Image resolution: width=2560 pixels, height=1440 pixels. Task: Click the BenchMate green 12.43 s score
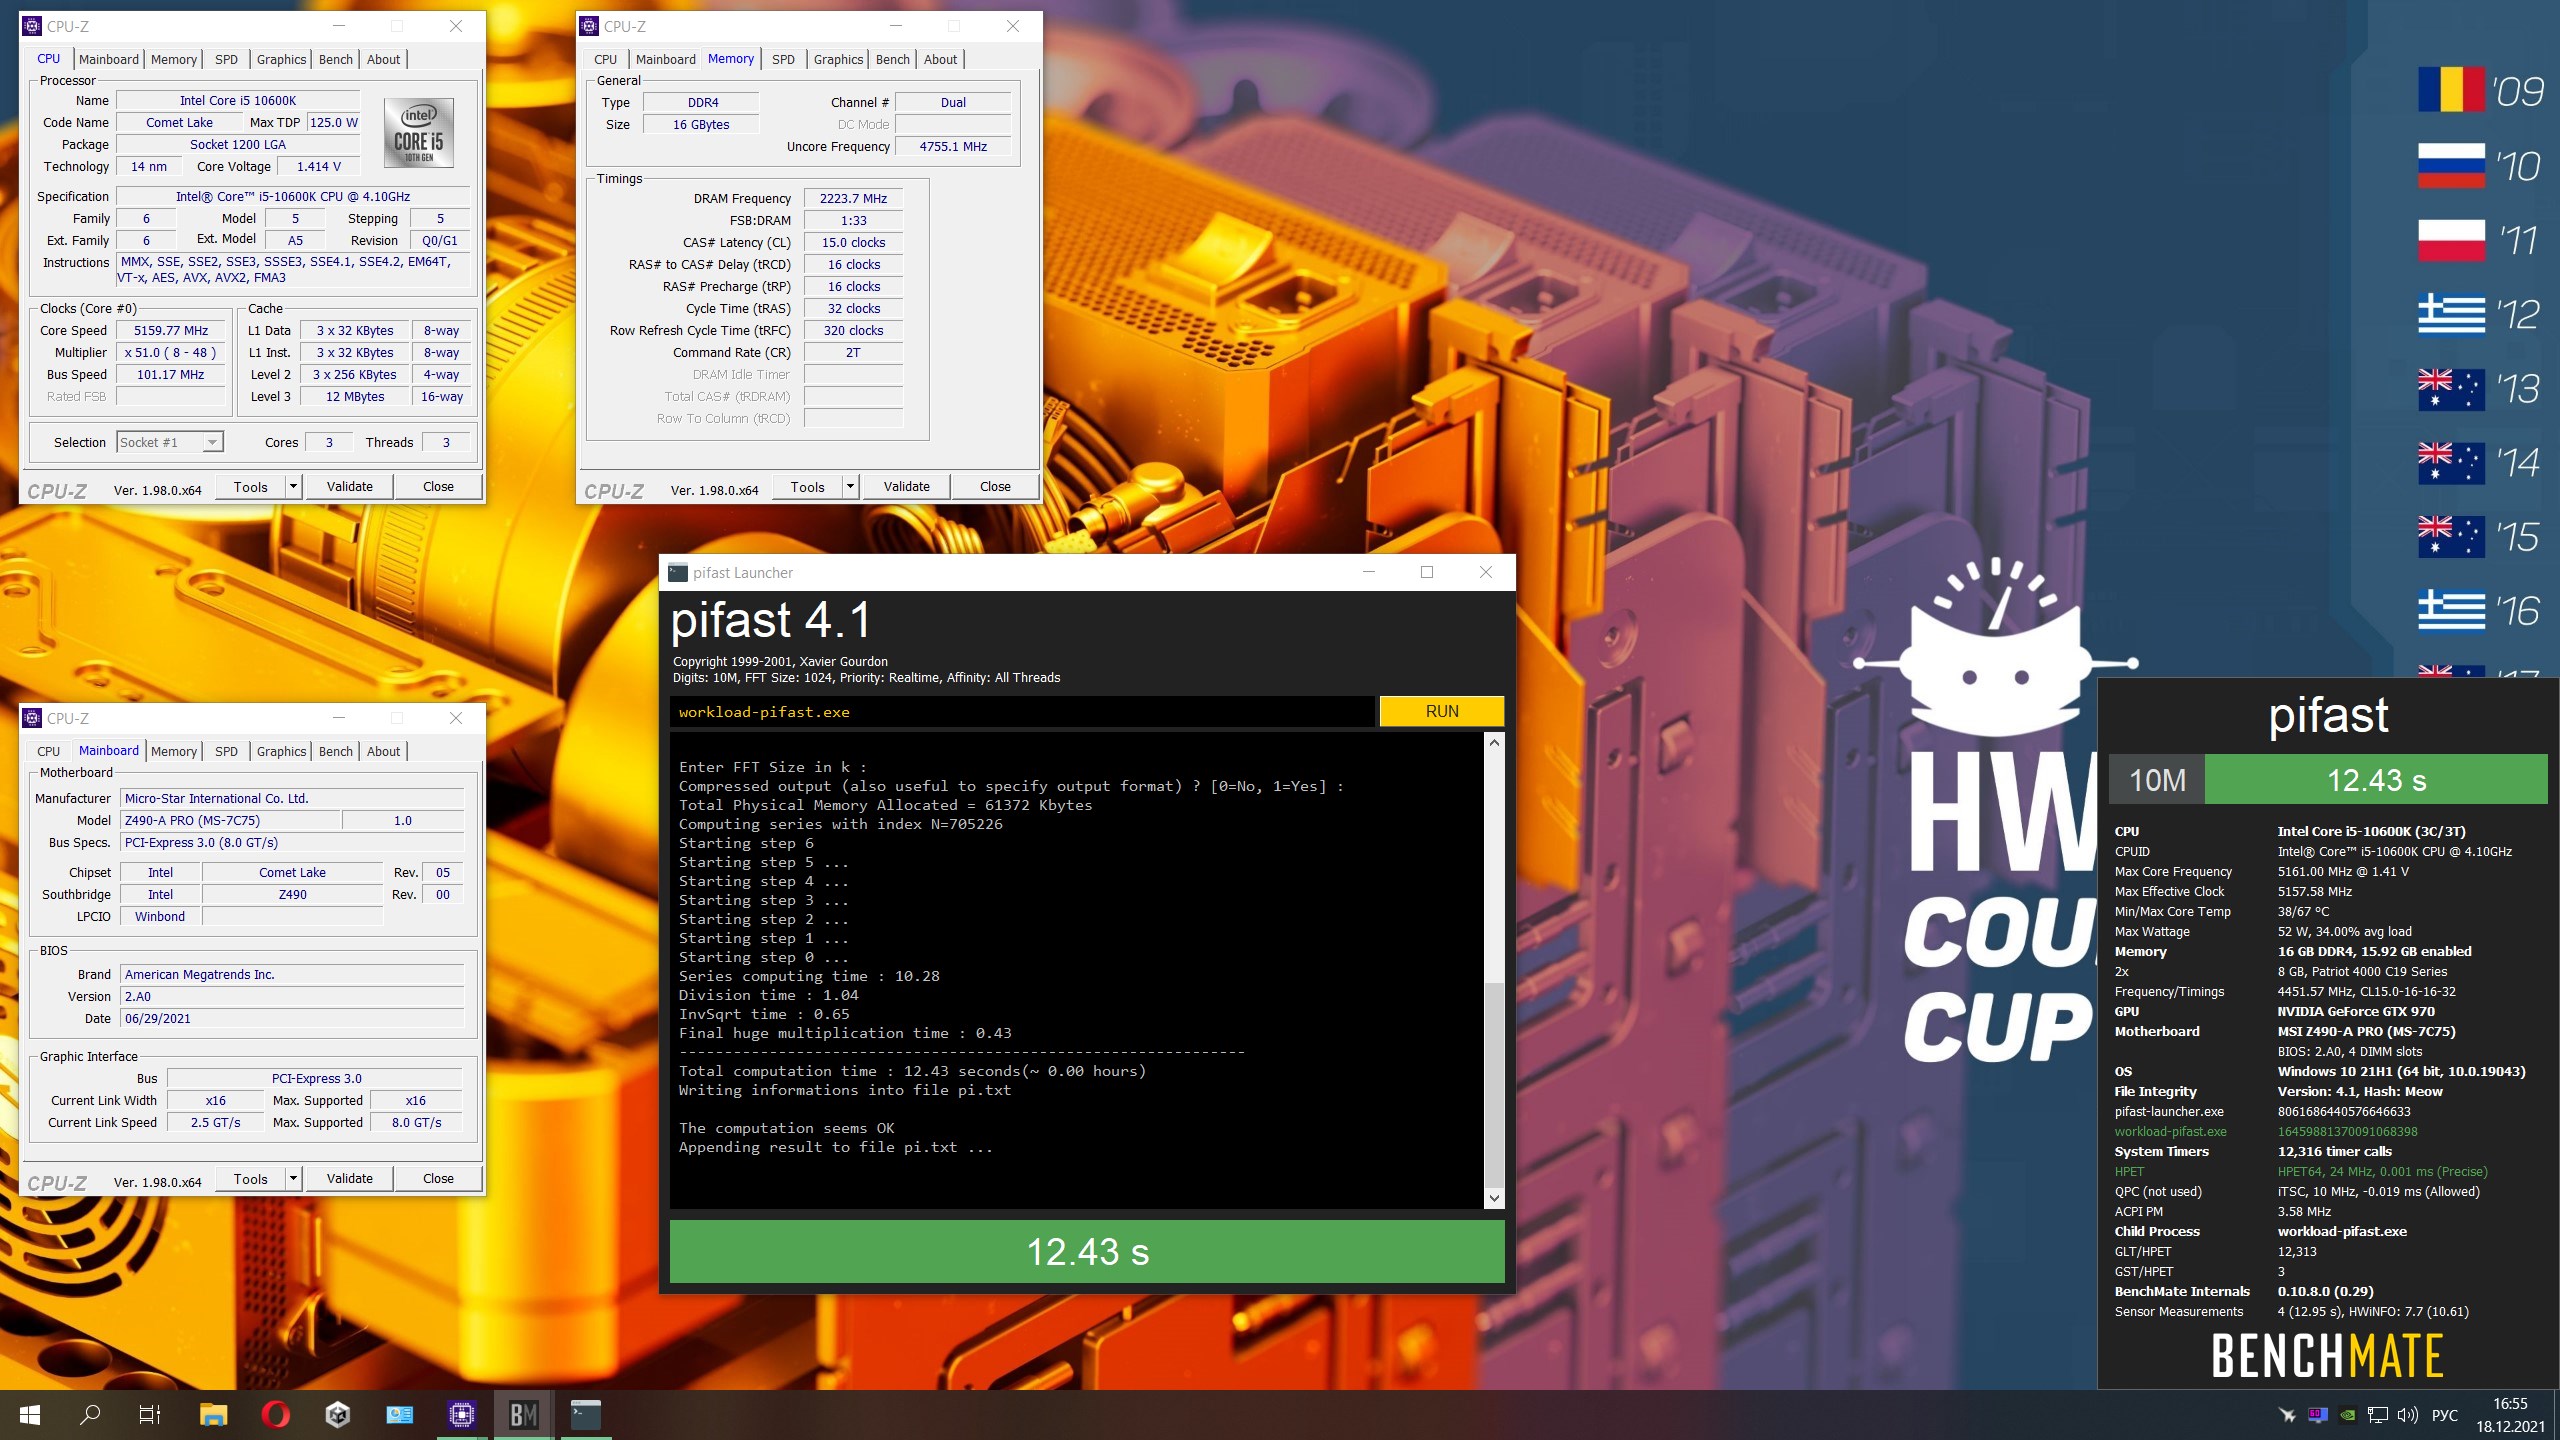pyautogui.click(x=2376, y=780)
